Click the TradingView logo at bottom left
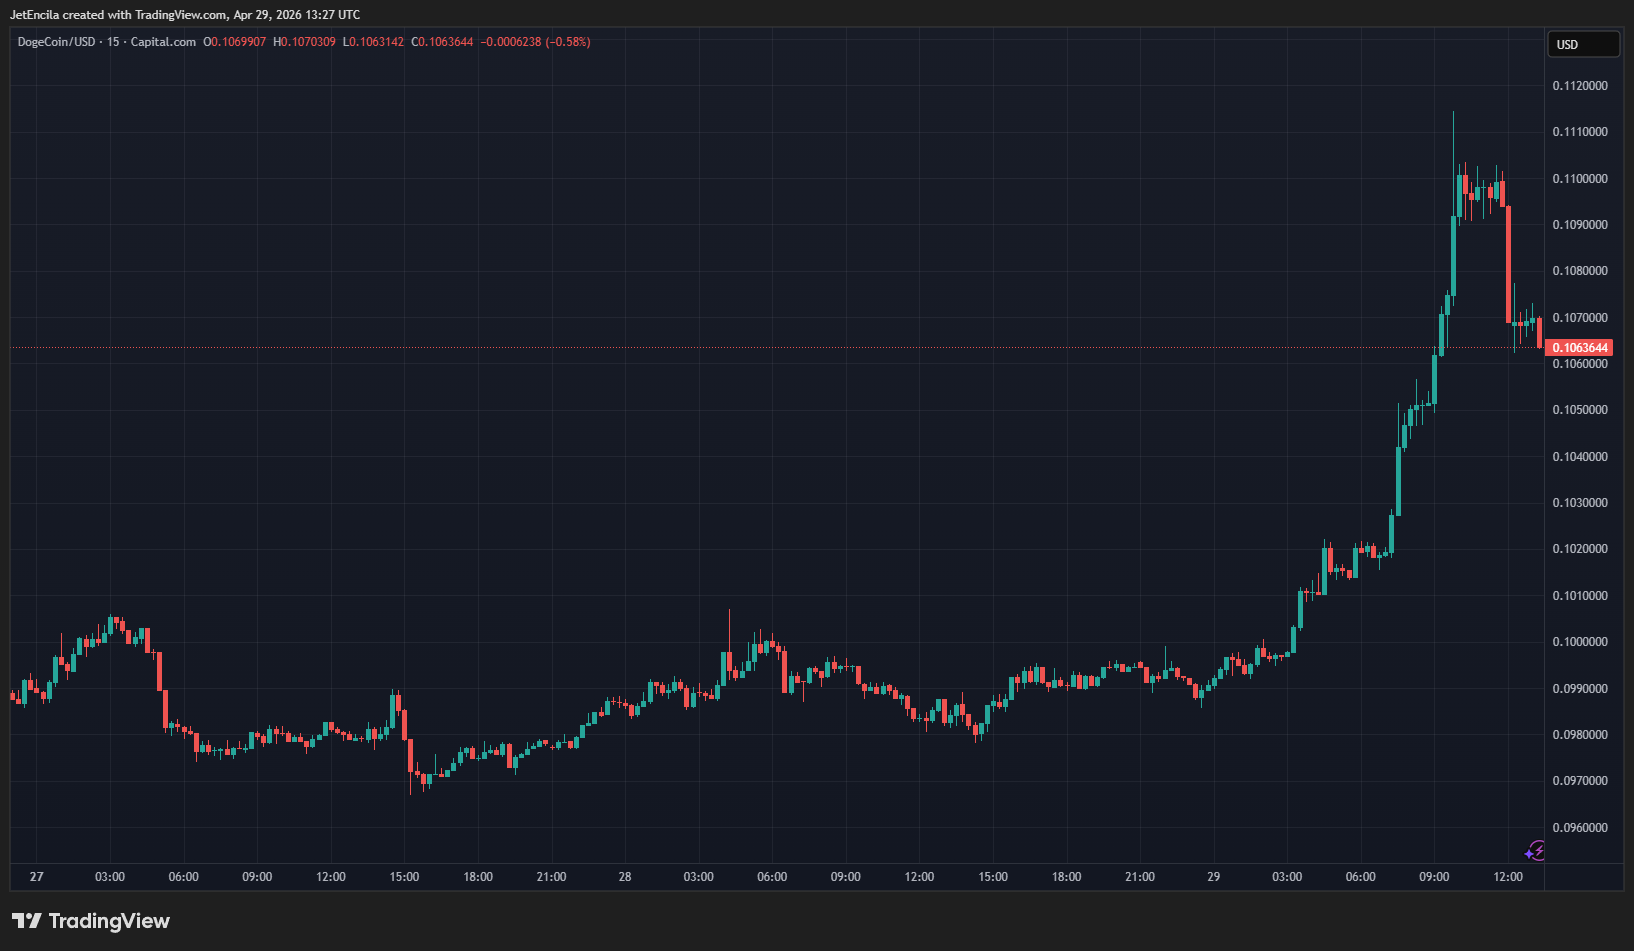Screen dimensions: 1634x951 [91, 921]
